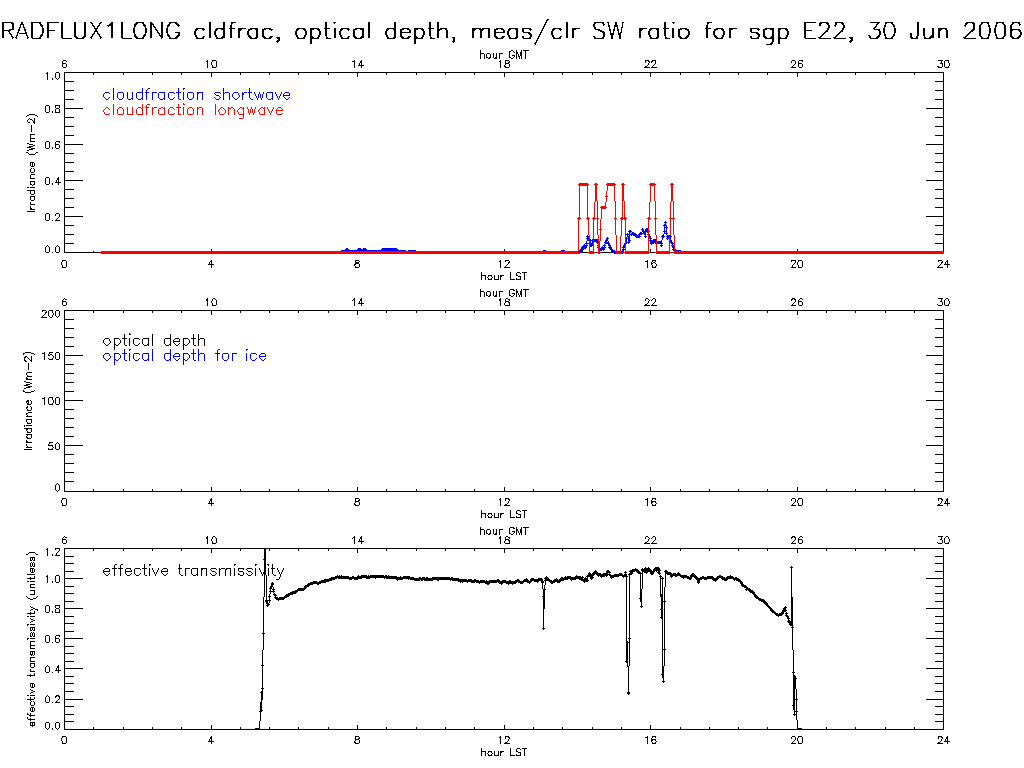Image resolution: width=1024 pixels, height=768 pixels.
Task: Click the top panel's Irradiance y-axis label
Action: (x=29, y=164)
